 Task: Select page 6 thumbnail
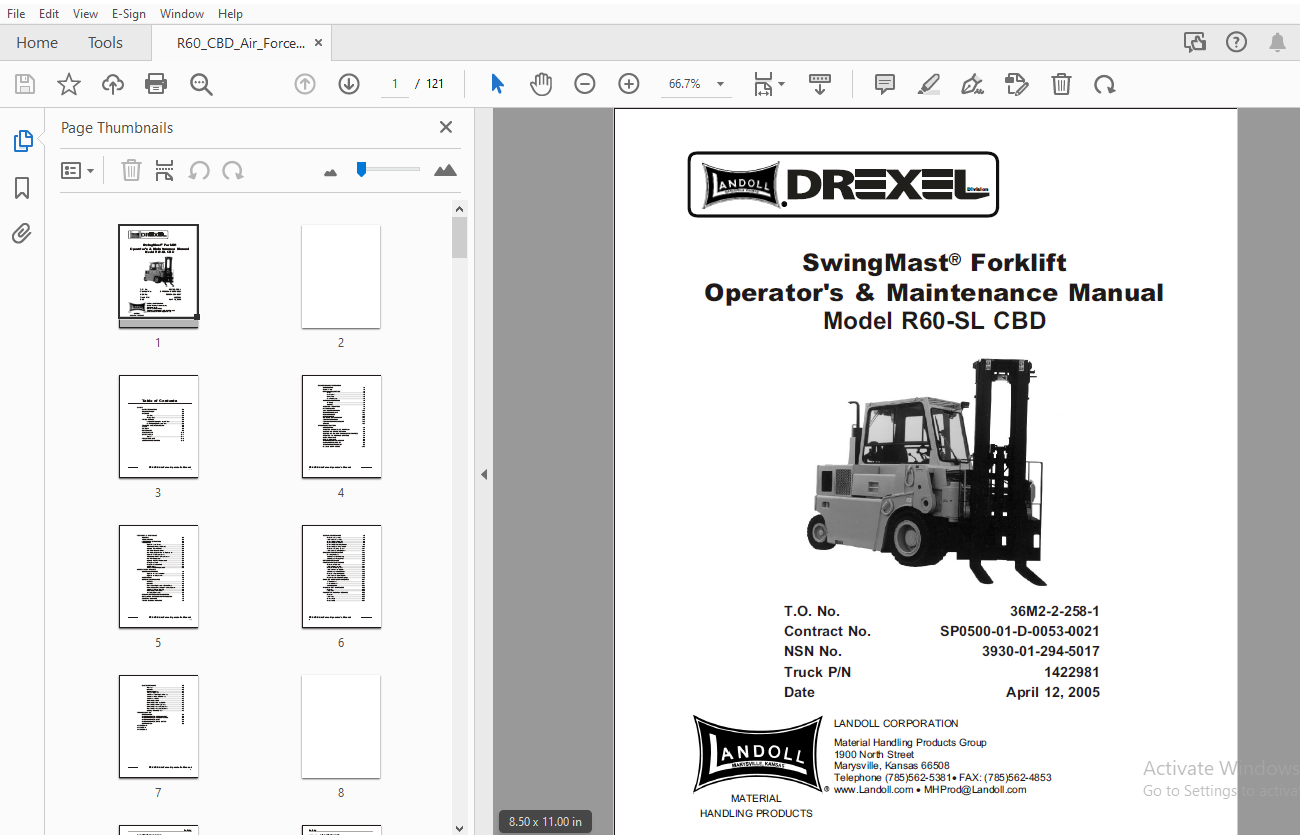[x=341, y=577]
